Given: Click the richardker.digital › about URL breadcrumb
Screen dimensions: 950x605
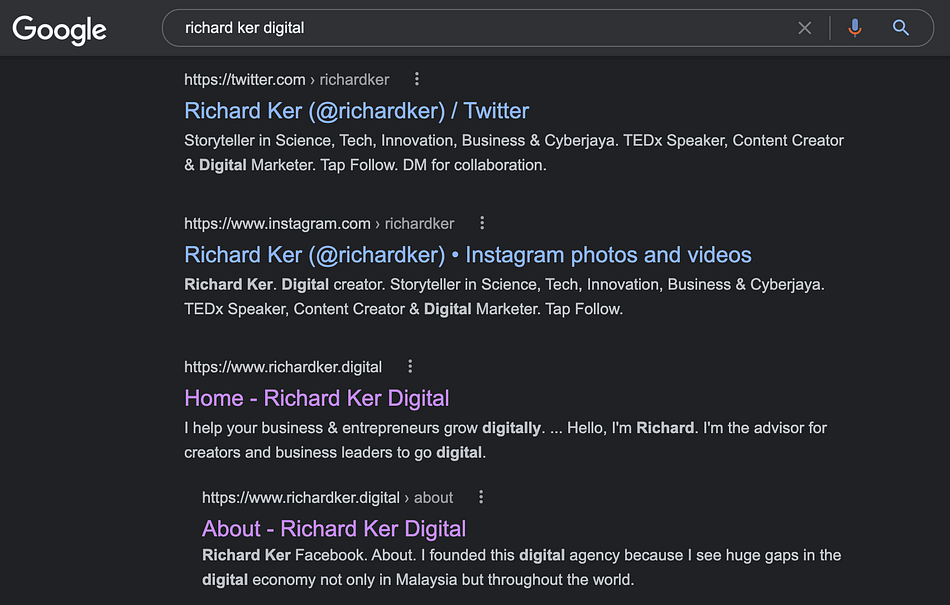Looking at the screenshot, I should [327, 498].
